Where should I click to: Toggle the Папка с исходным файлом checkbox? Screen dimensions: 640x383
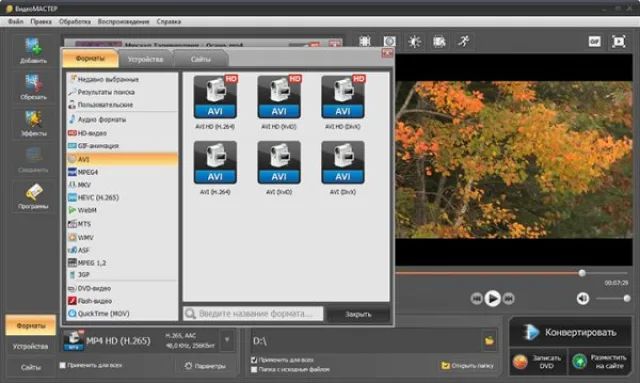254,370
